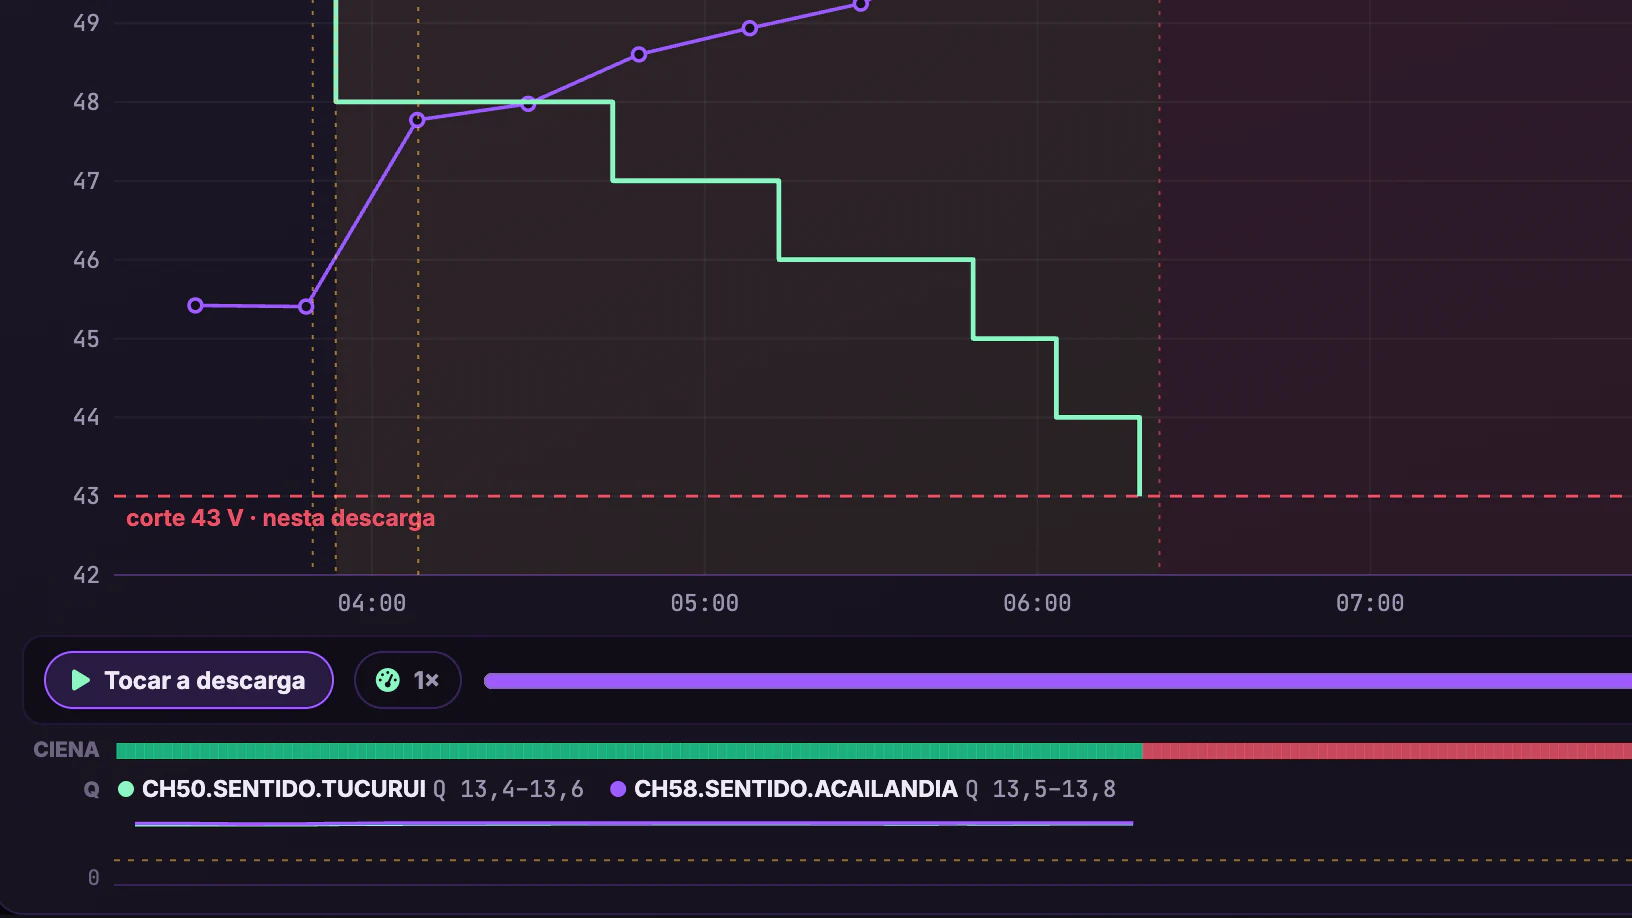
Task: Select the purple data point nearest 49 V
Action: pos(750,28)
